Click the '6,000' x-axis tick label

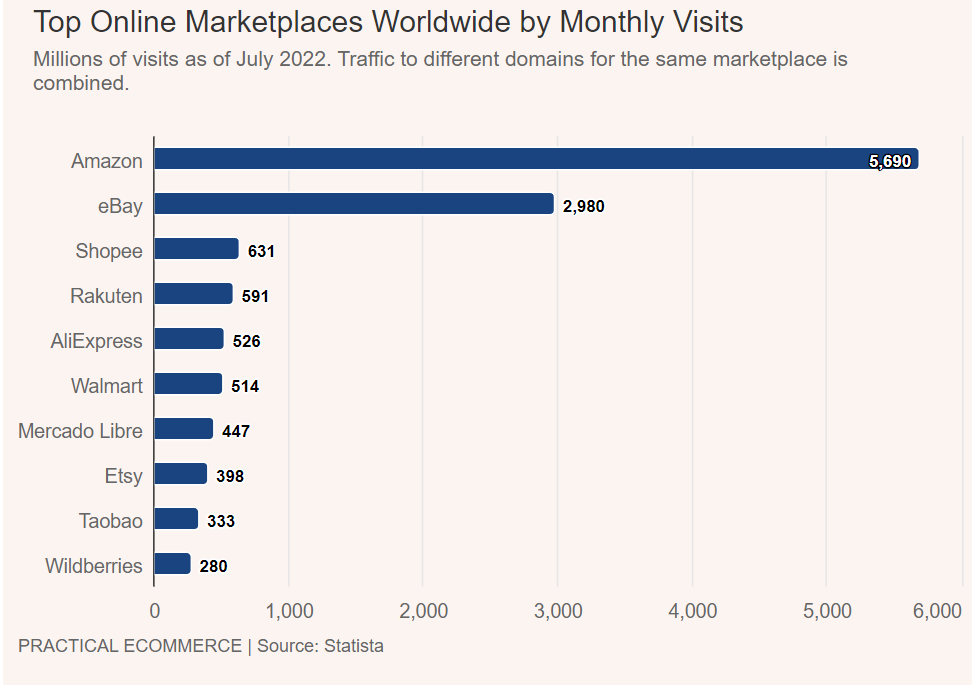(937, 611)
